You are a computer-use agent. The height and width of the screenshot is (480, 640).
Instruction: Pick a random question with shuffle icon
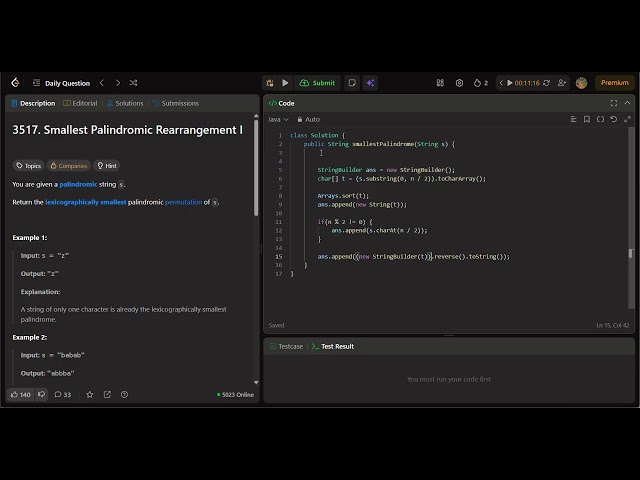133,83
